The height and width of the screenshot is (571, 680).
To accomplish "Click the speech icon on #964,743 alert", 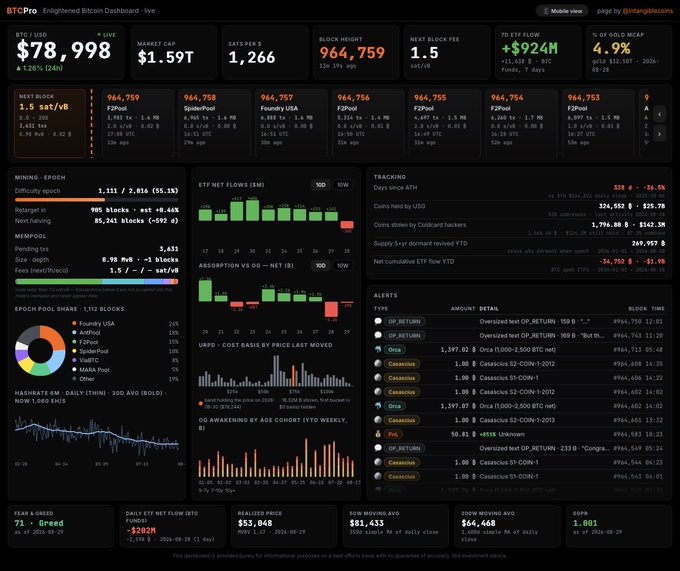I will point(378,335).
